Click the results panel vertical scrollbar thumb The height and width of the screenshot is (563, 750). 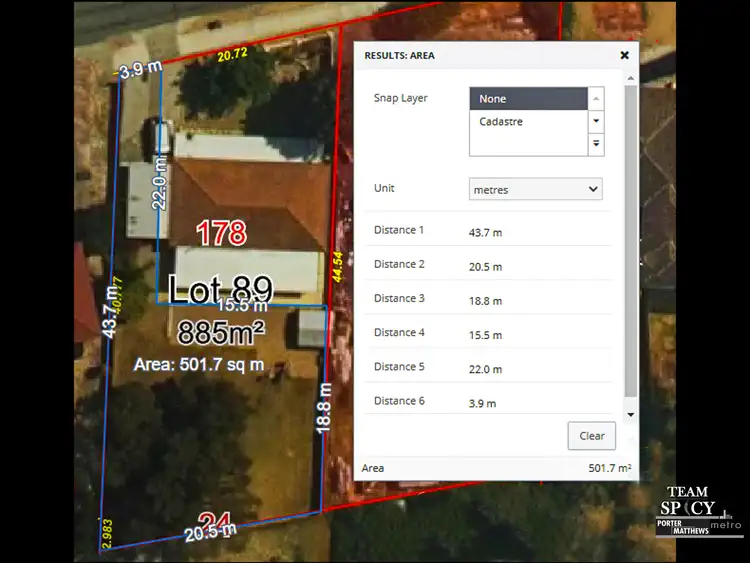point(629,240)
